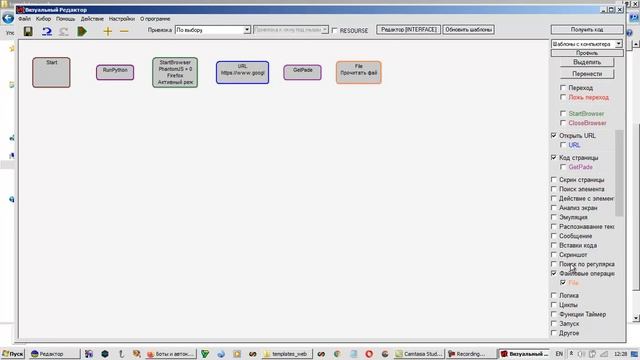The image size is (640, 360).
Task: Expand the Скрин страницы group
Action: (x=554, y=180)
